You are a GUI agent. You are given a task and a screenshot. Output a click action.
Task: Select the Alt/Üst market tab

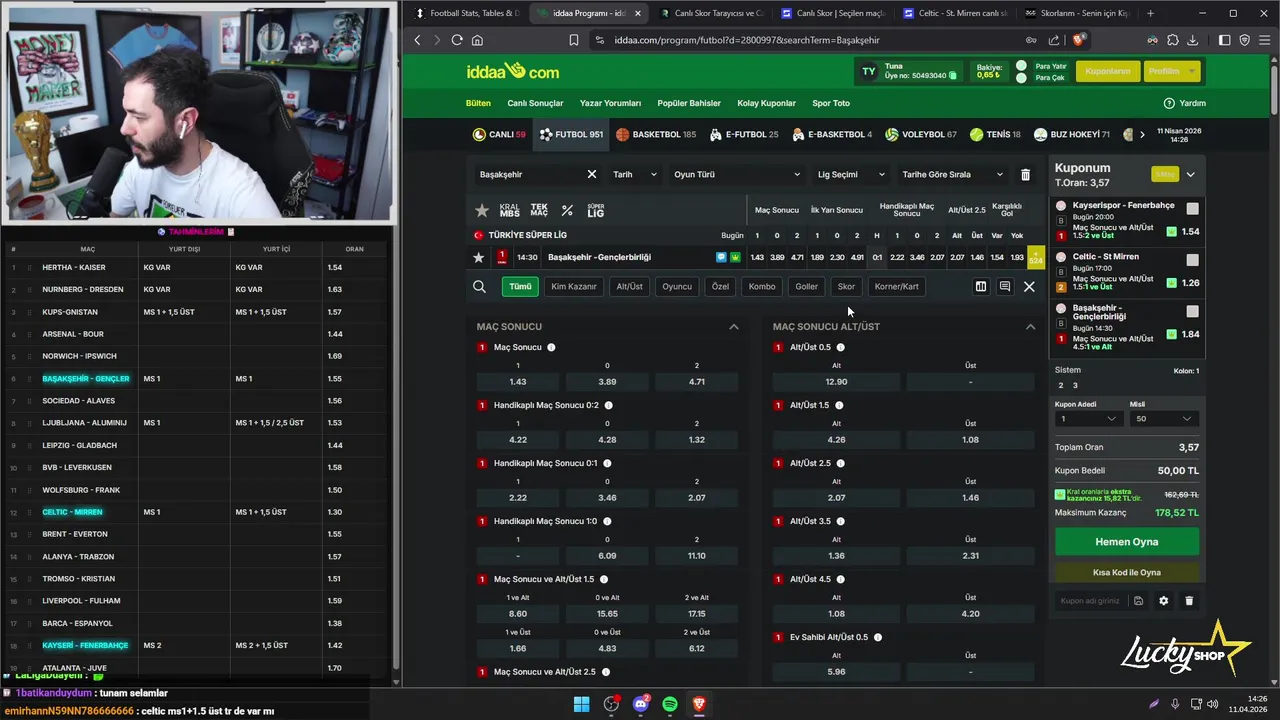coord(630,287)
